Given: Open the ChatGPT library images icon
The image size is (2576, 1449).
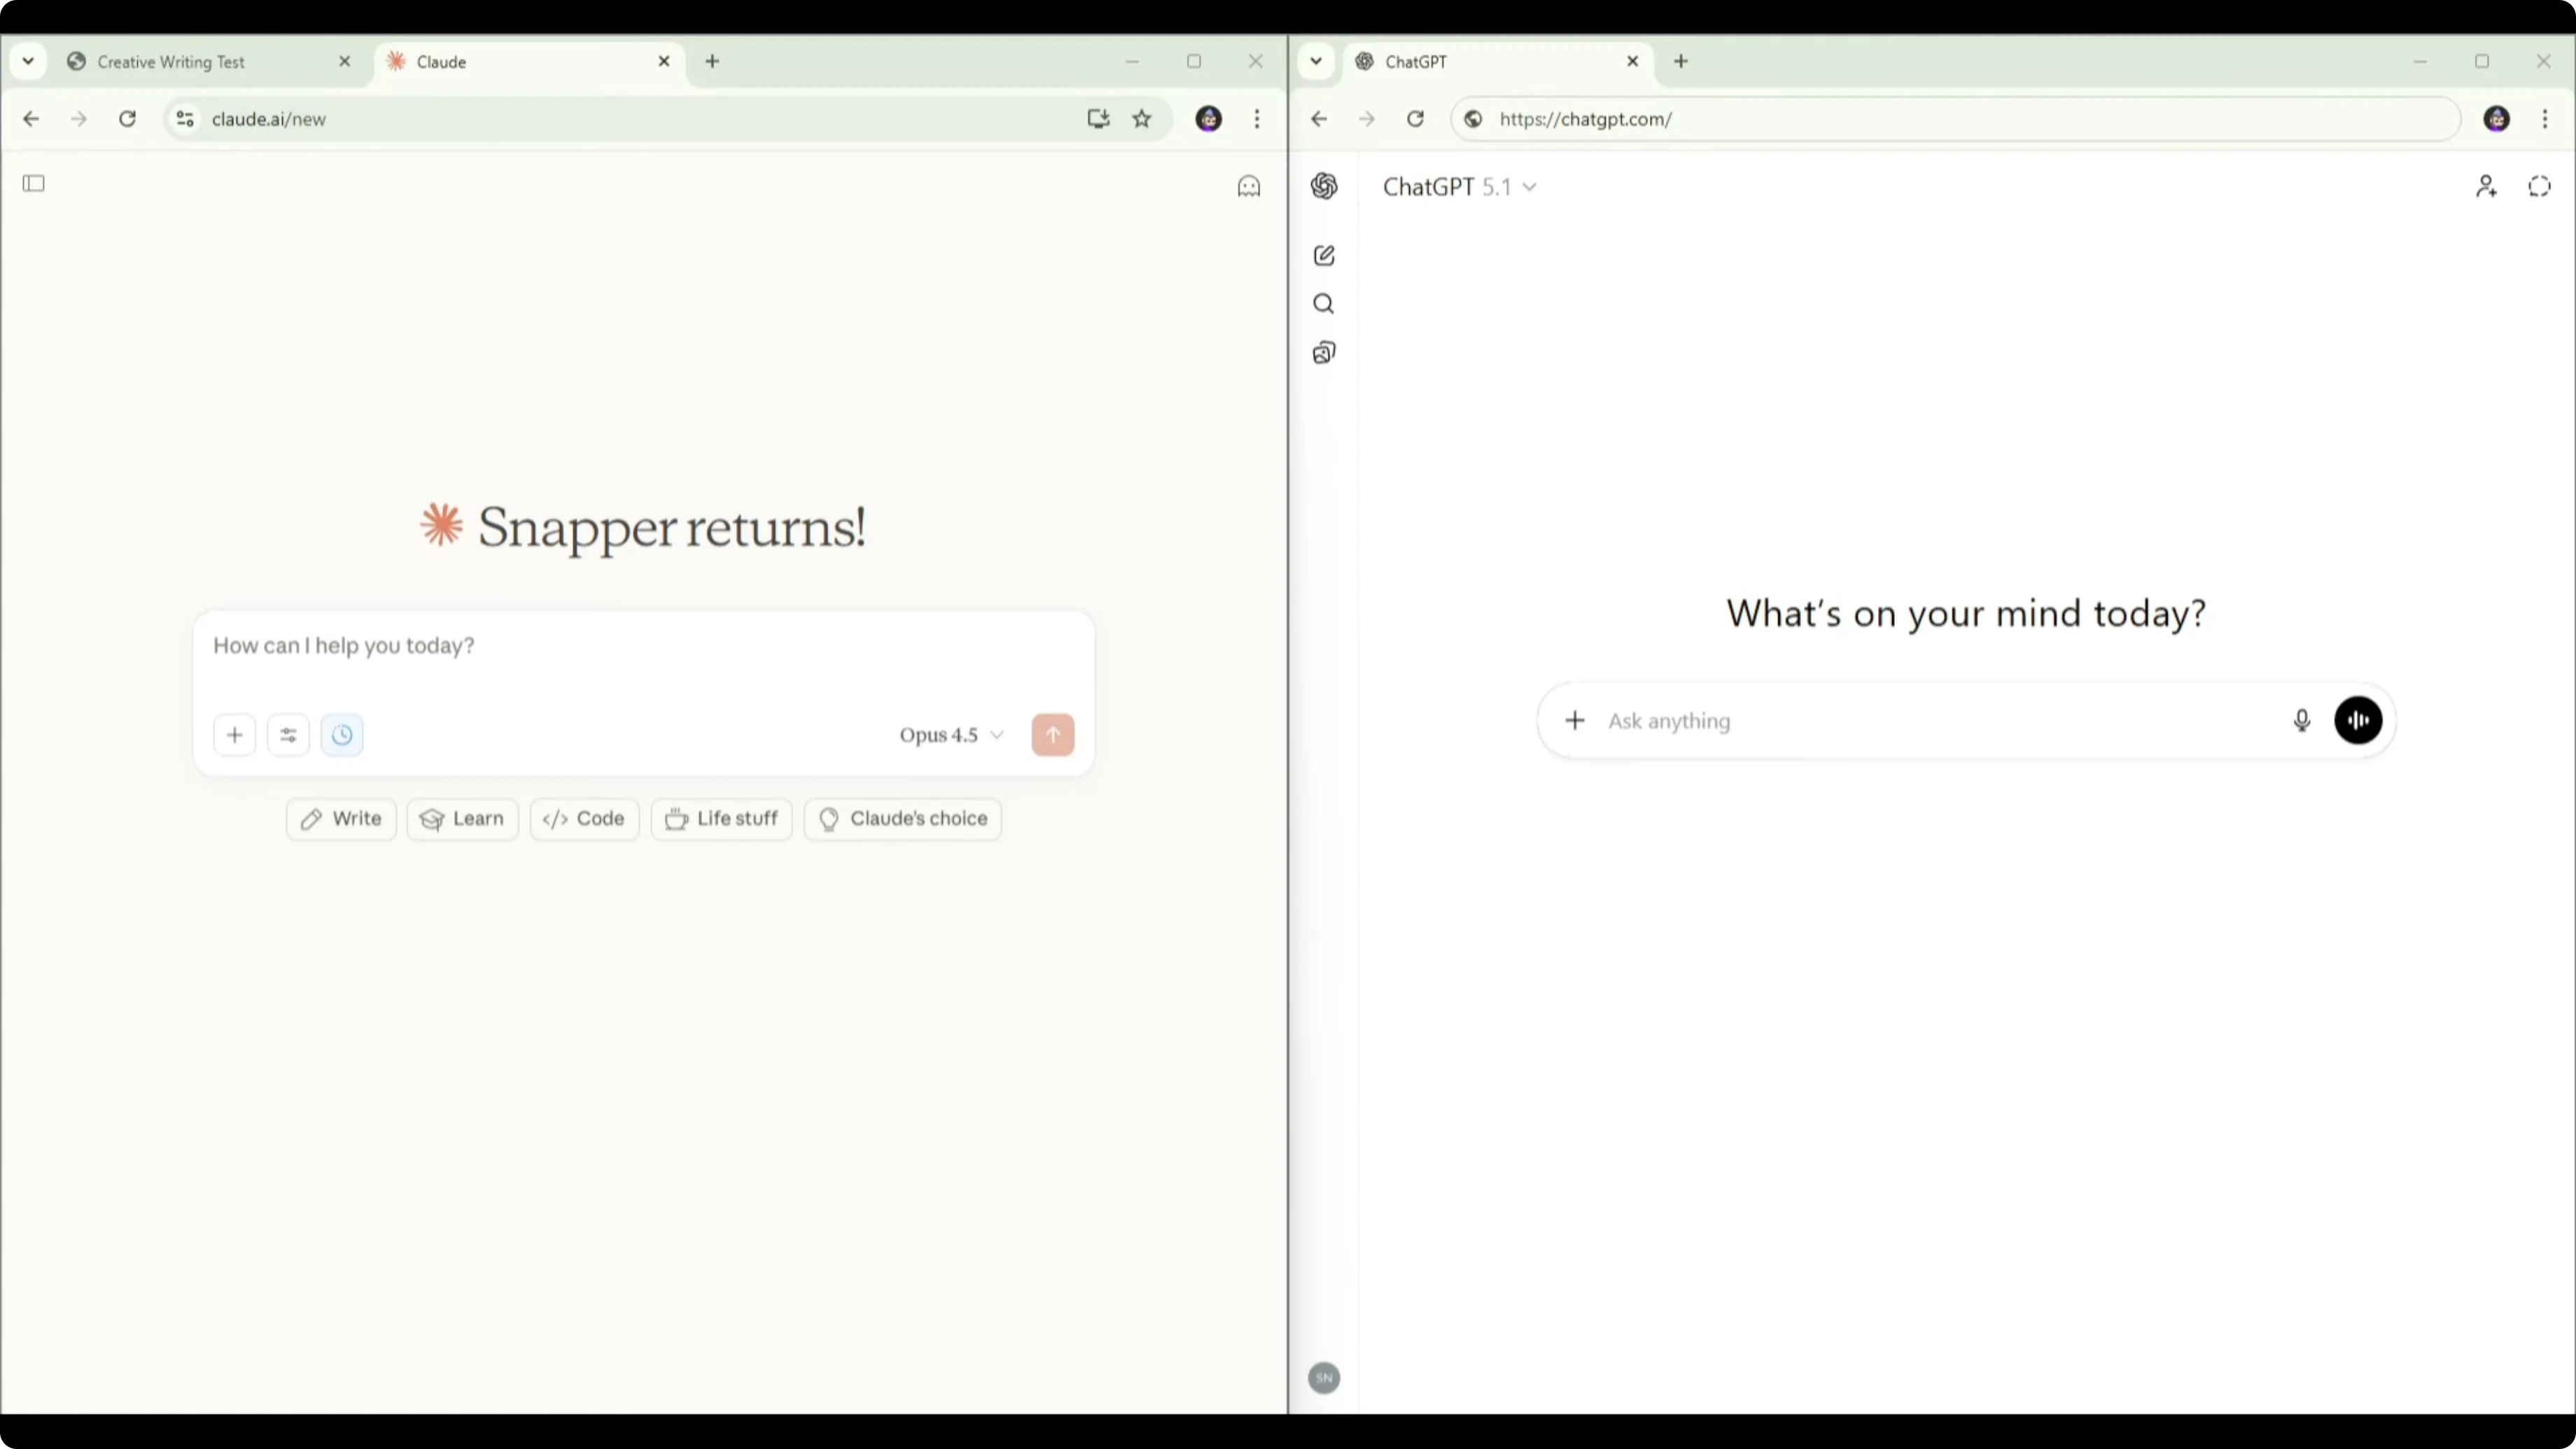Looking at the screenshot, I should (1324, 353).
